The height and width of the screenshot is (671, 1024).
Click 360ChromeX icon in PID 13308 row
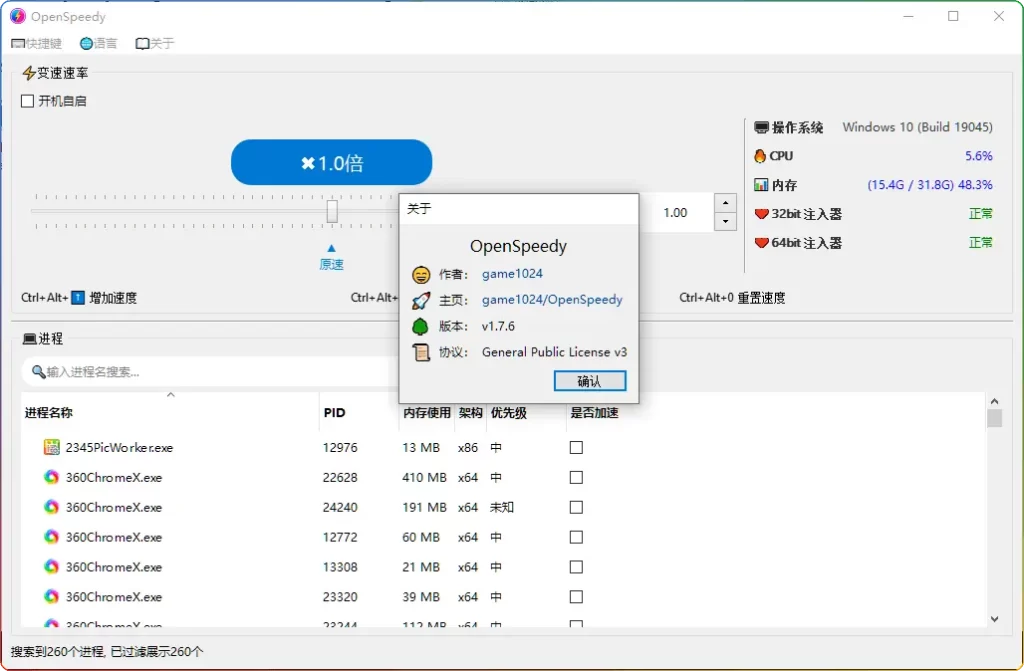[x=52, y=567]
